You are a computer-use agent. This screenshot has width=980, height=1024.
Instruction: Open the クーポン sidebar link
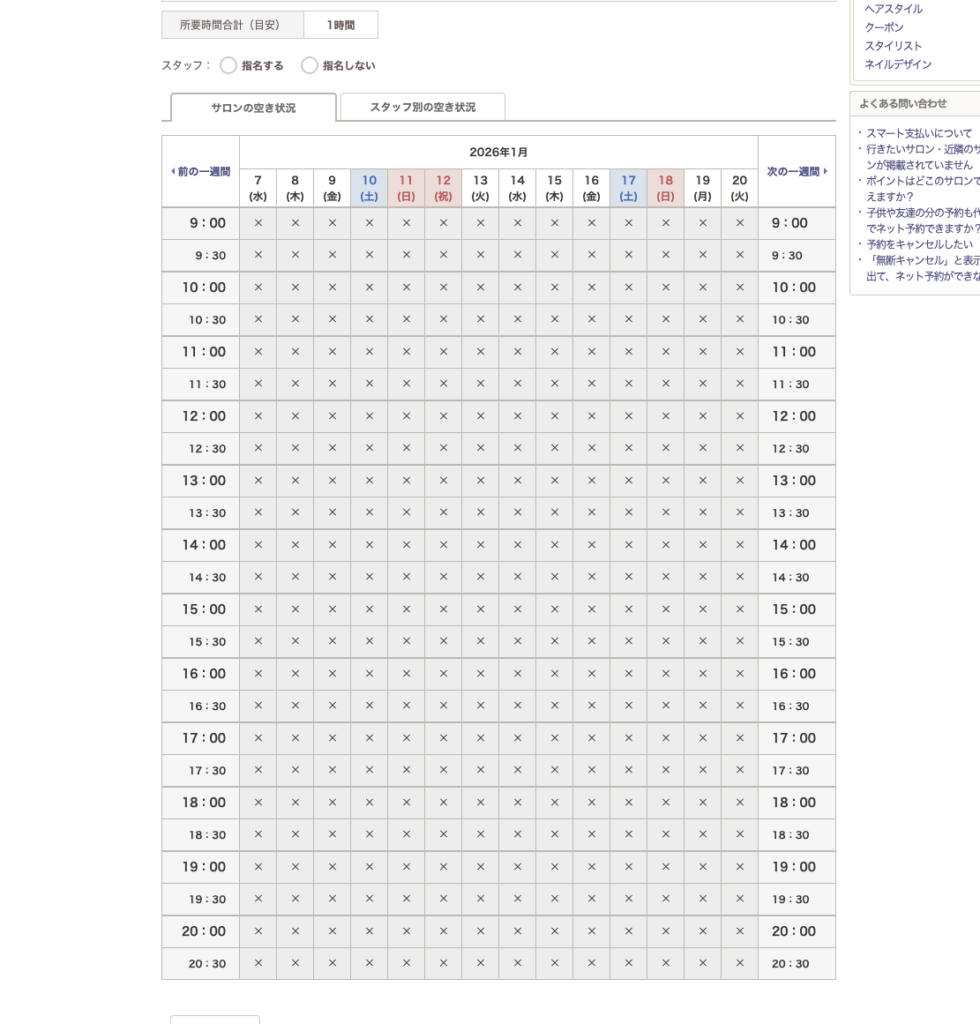coord(884,27)
